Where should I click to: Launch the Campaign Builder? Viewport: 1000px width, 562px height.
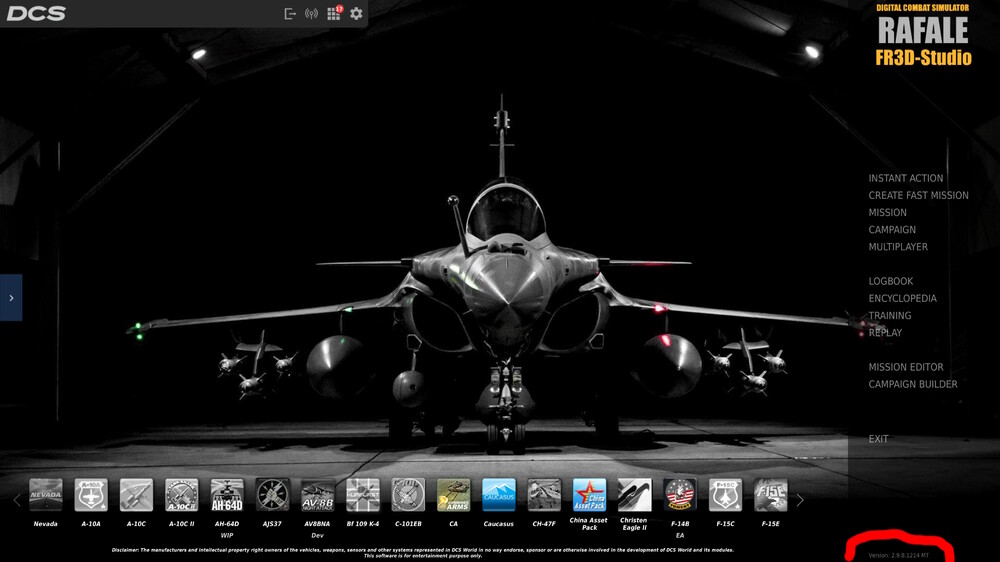913,385
